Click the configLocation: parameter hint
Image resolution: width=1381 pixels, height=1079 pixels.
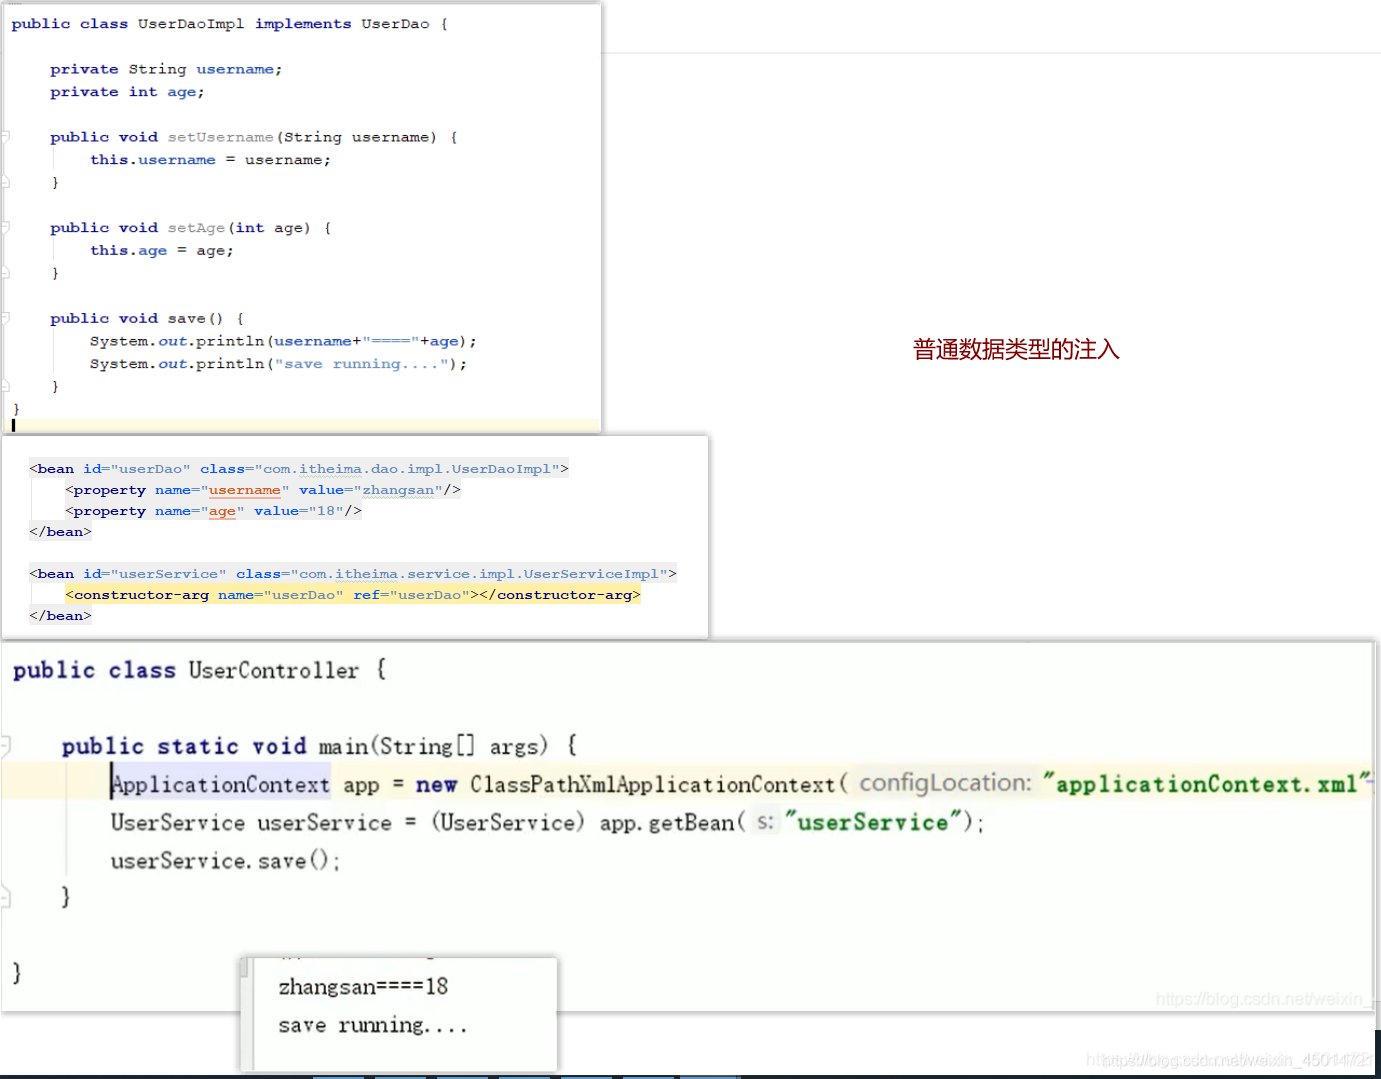[945, 783]
